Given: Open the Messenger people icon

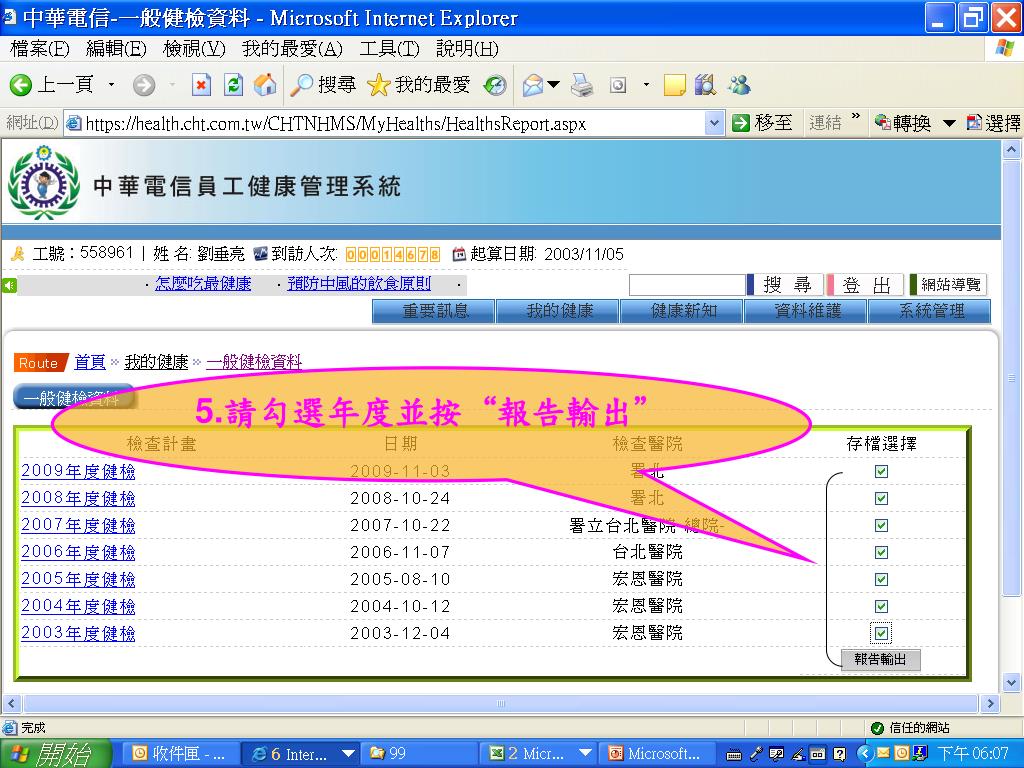Looking at the screenshot, I should point(739,85).
